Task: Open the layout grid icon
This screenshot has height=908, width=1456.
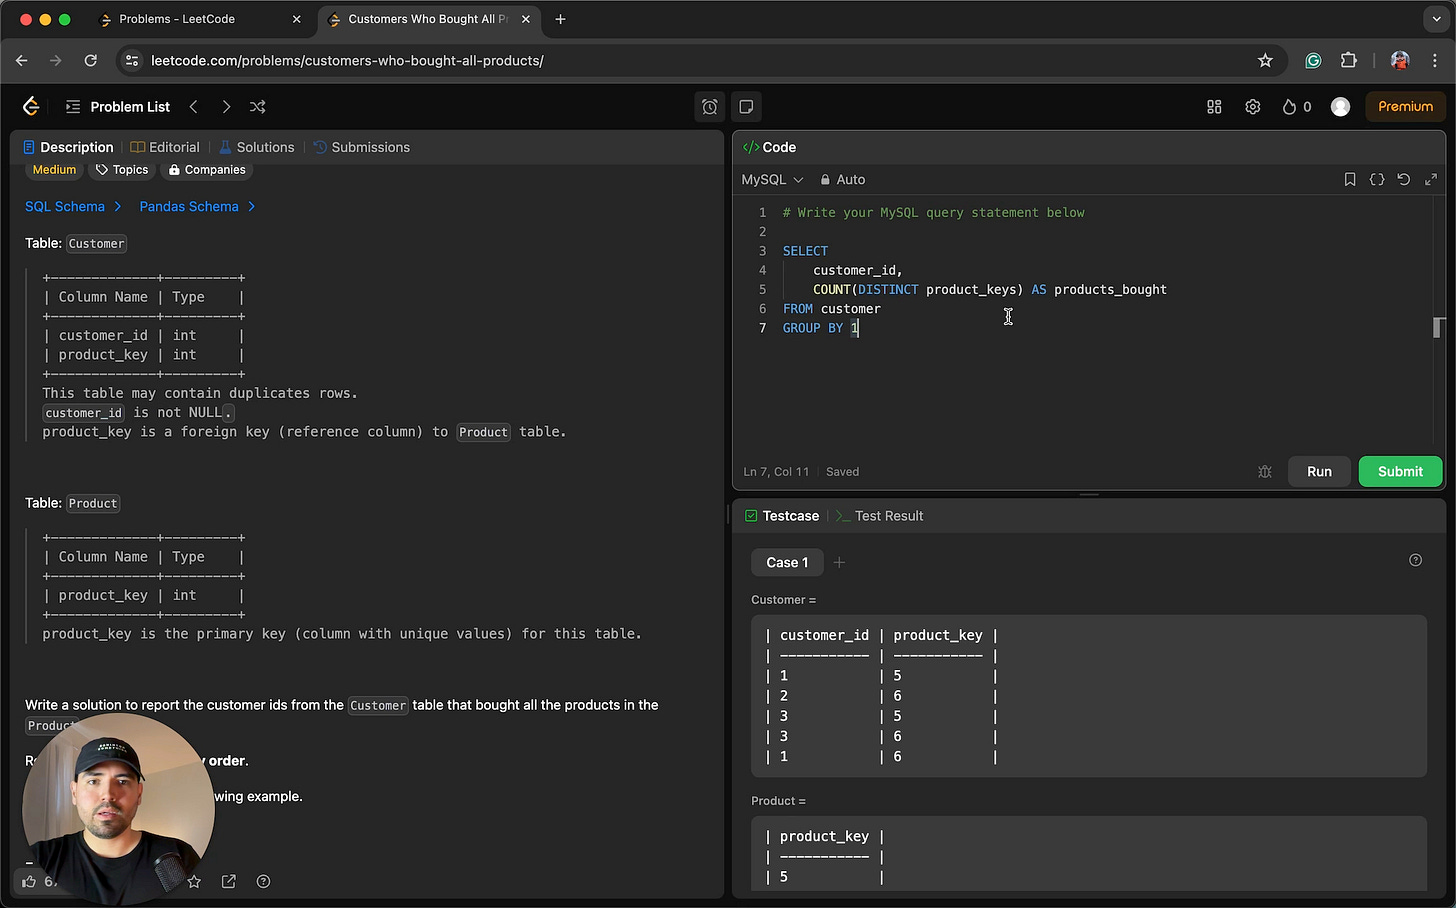Action: pyautogui.click(x=1214, y=107)
